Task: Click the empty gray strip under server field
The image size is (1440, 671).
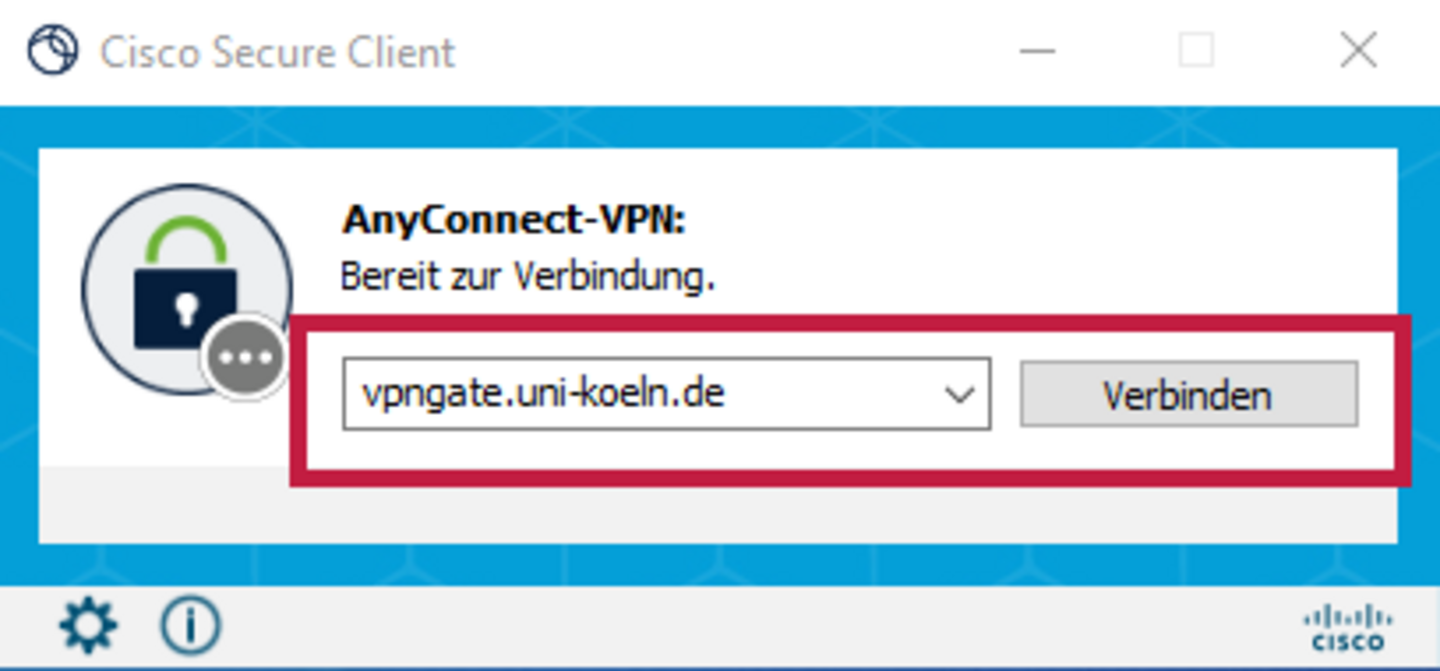Action: (x=718, y=514)
